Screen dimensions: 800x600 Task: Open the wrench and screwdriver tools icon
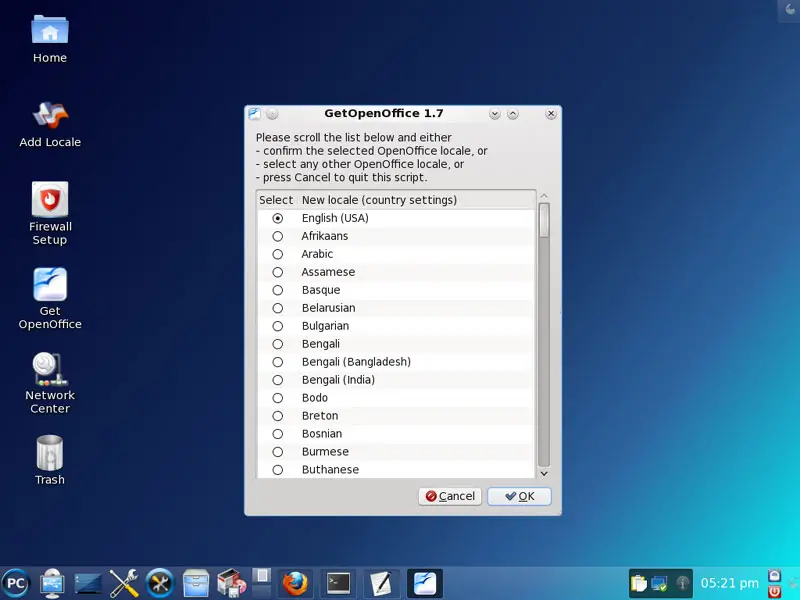(x=123, y=583)
